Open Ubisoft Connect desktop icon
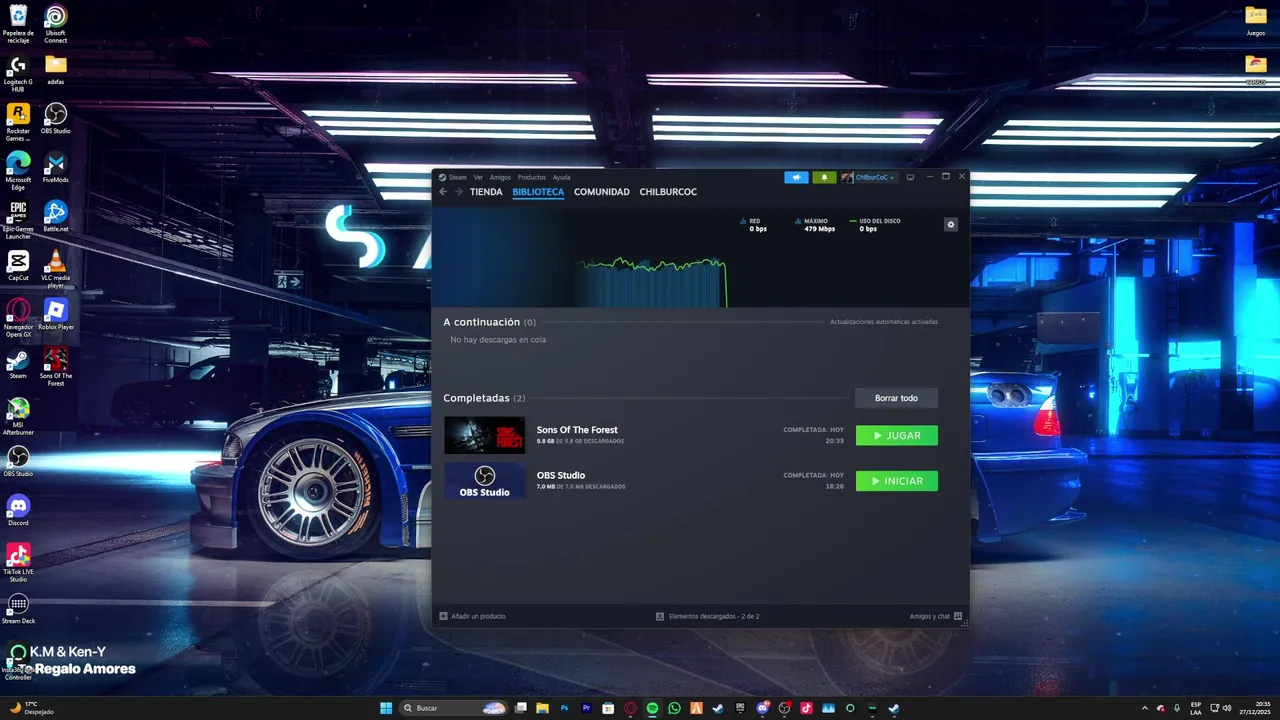This screenshot has width=1280, height=720. pyautogui.click(x=56, y=24)
